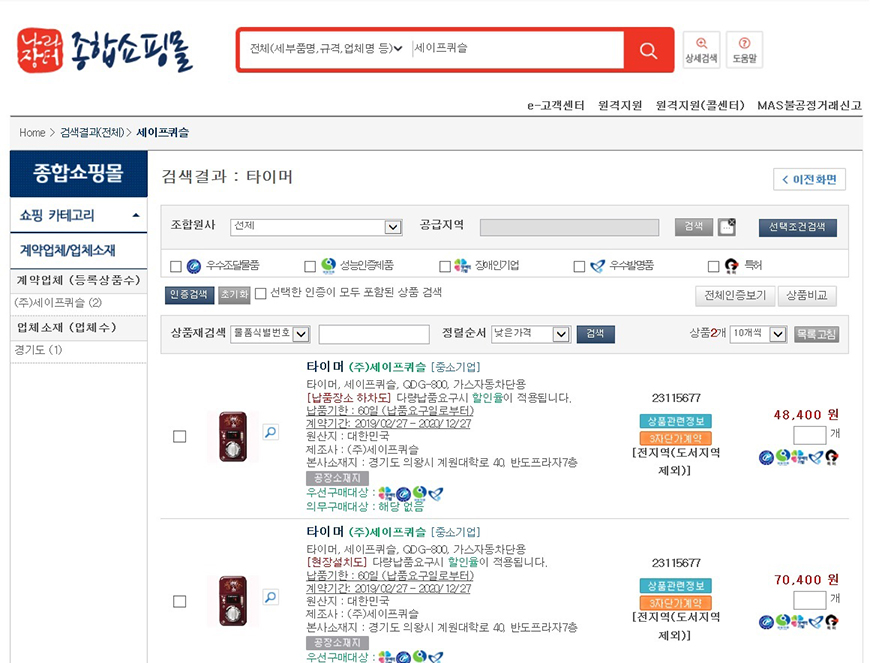
Task: Click 초기화 reset button
Action: point(234,295)
